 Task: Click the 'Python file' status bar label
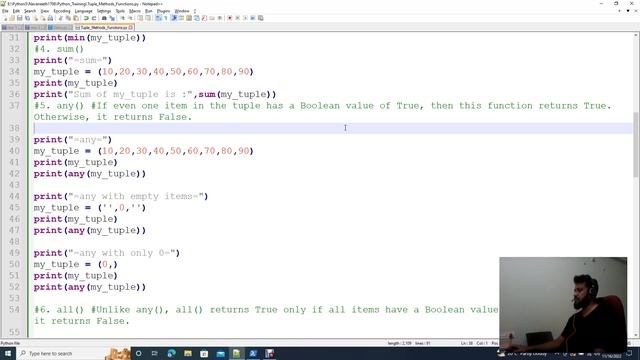point(10,343)
